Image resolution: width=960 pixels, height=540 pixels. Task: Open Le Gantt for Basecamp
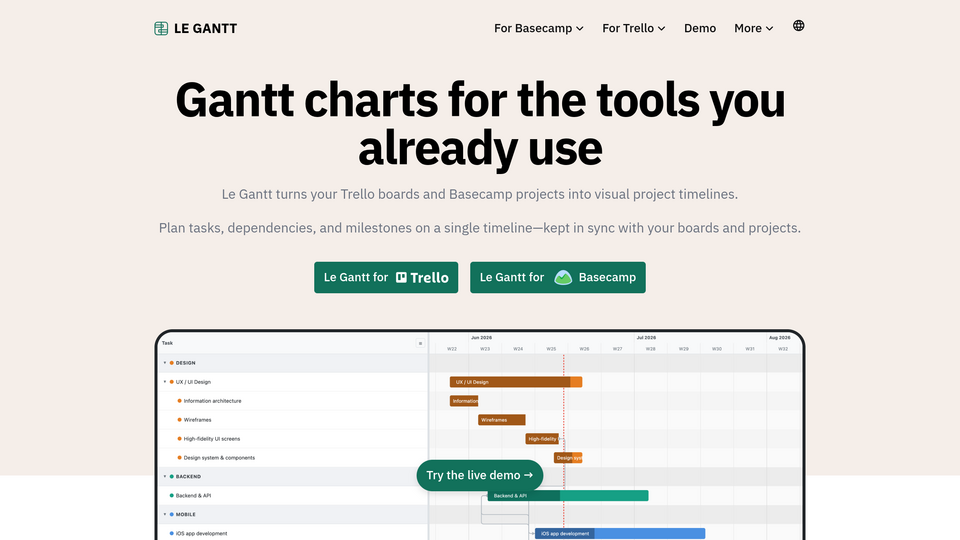click(558, 277)
